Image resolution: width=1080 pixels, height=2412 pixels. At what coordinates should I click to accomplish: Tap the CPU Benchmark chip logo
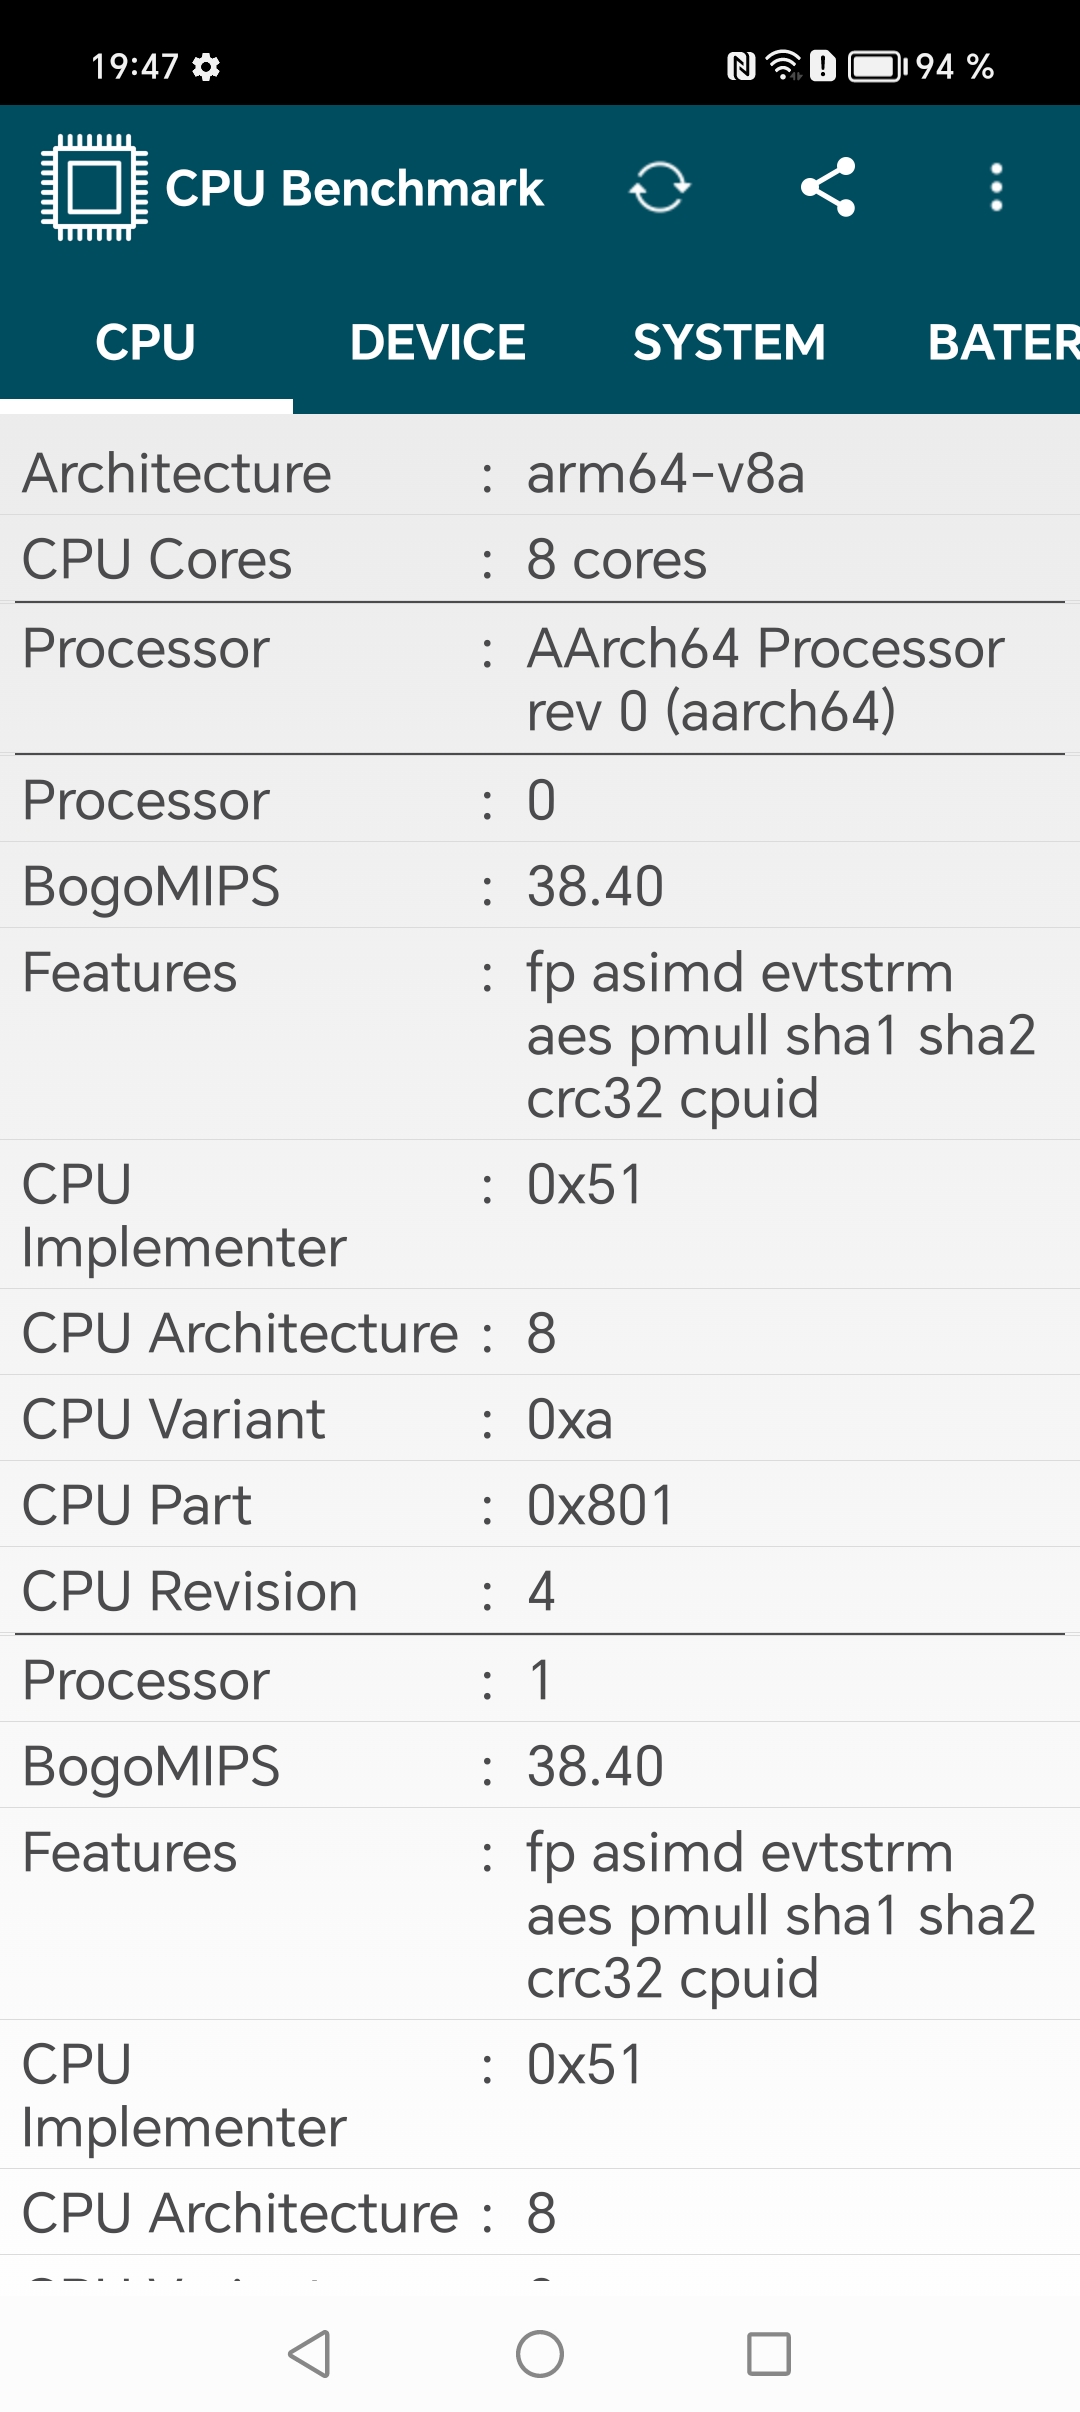[x=94, y=188]
